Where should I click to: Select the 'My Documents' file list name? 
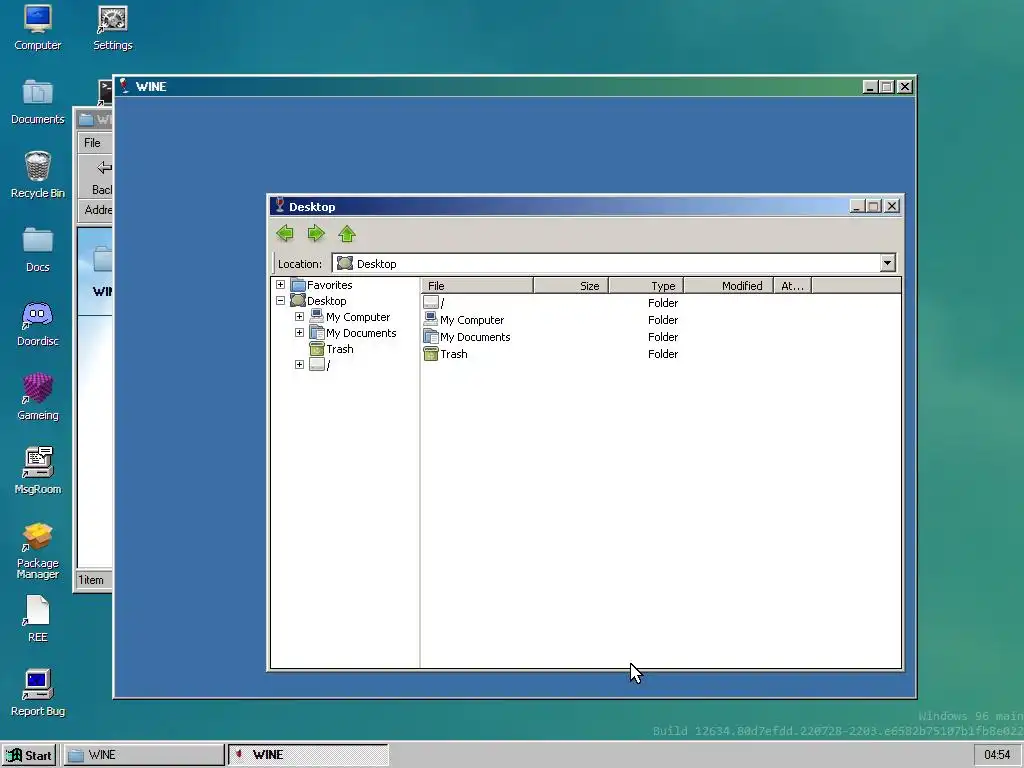pos(475,337)
